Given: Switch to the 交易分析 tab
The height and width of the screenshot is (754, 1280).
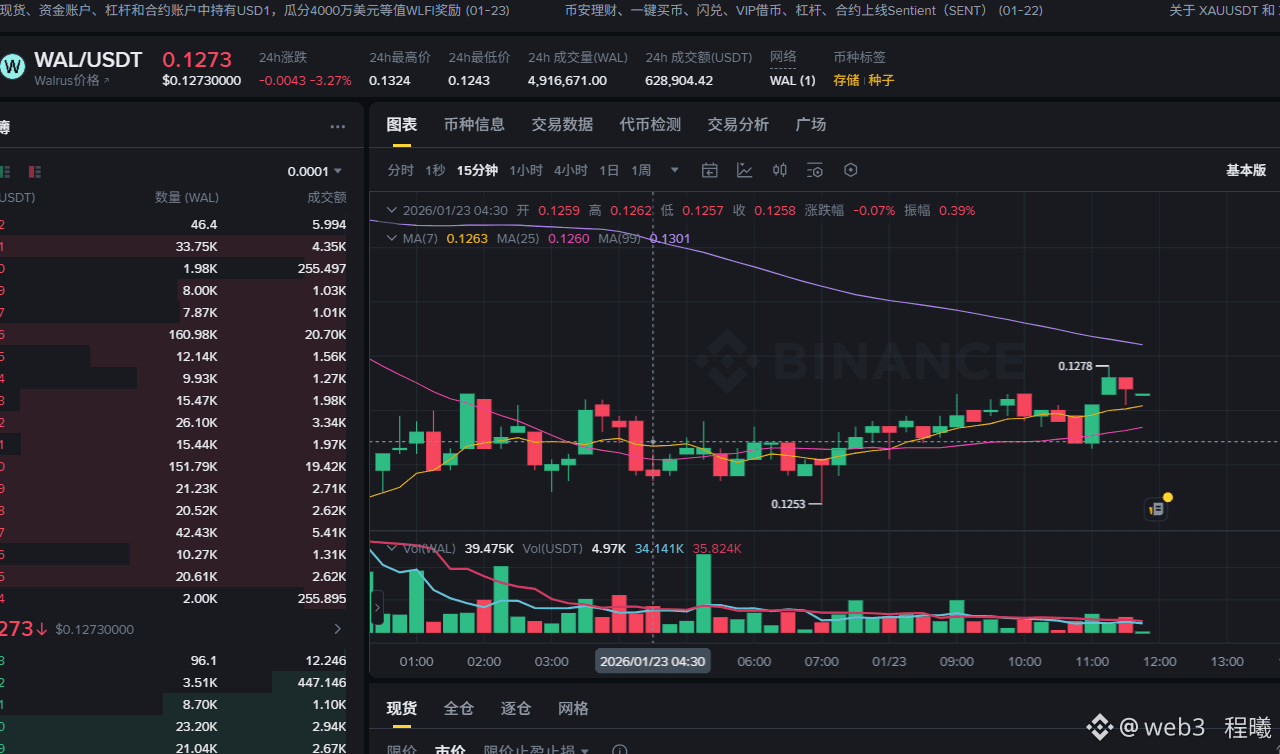Looking at the screenshot, I should click(x=738, y=124).
